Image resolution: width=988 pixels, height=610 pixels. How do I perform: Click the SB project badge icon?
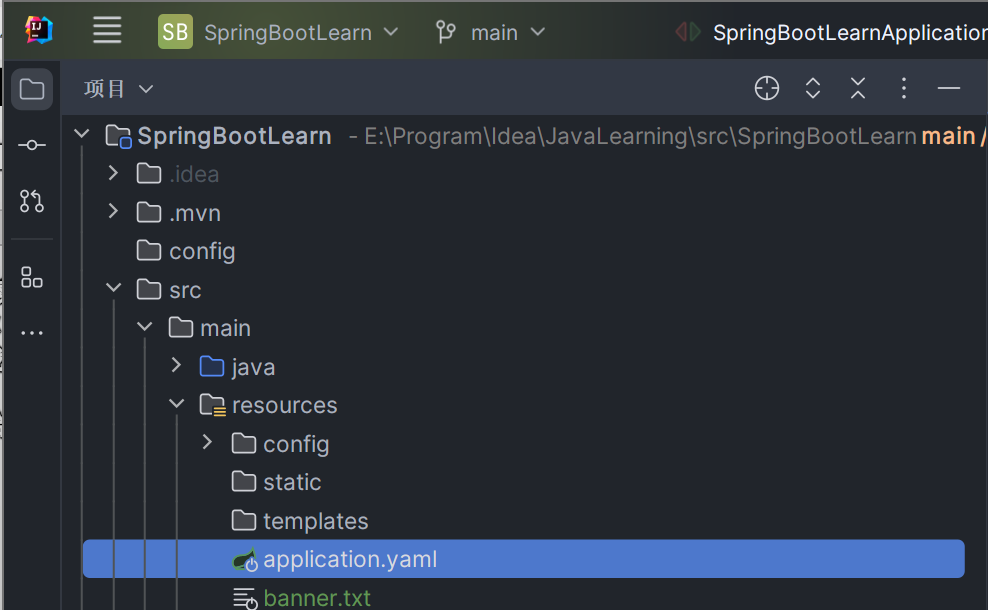point(175,32)
